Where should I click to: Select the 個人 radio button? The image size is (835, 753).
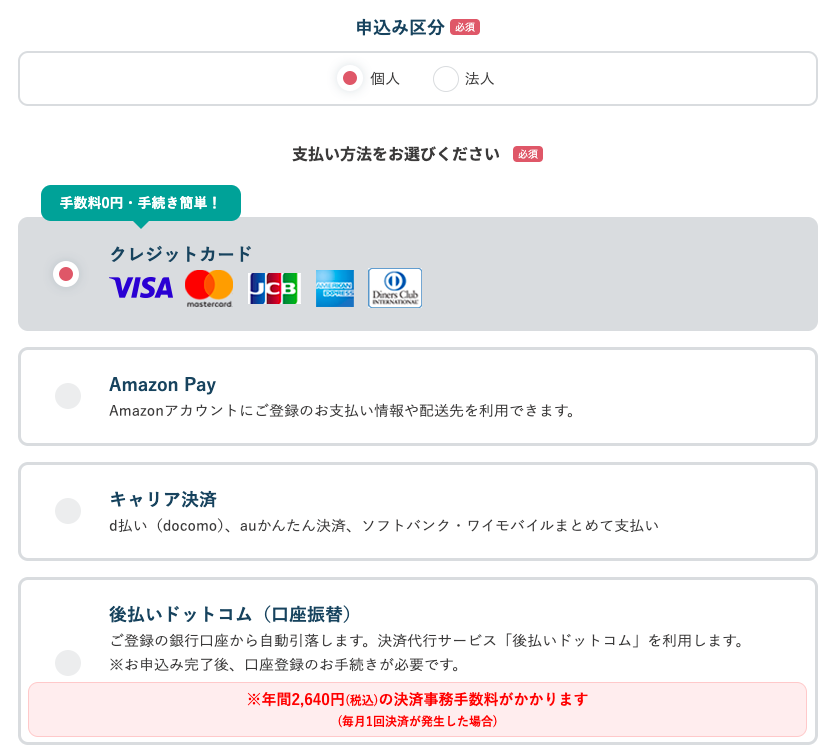(x=350, y=79)
